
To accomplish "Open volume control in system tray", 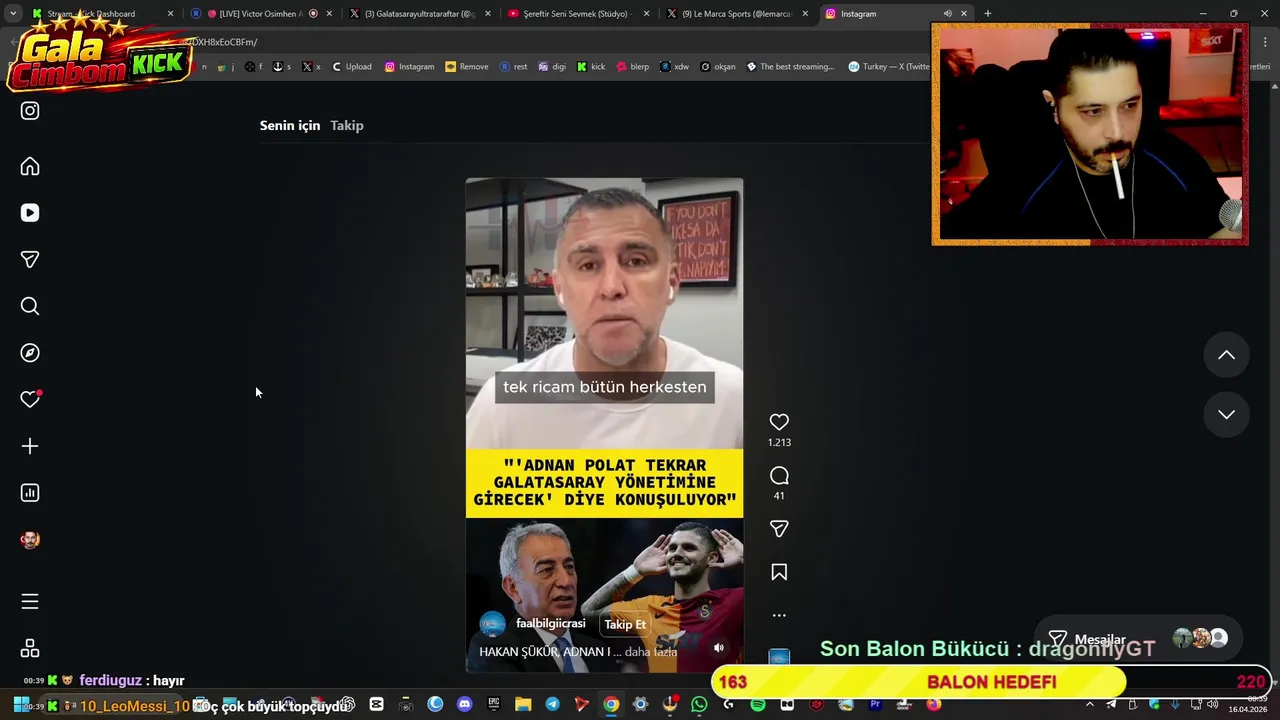I will [x=1213, y=704].
